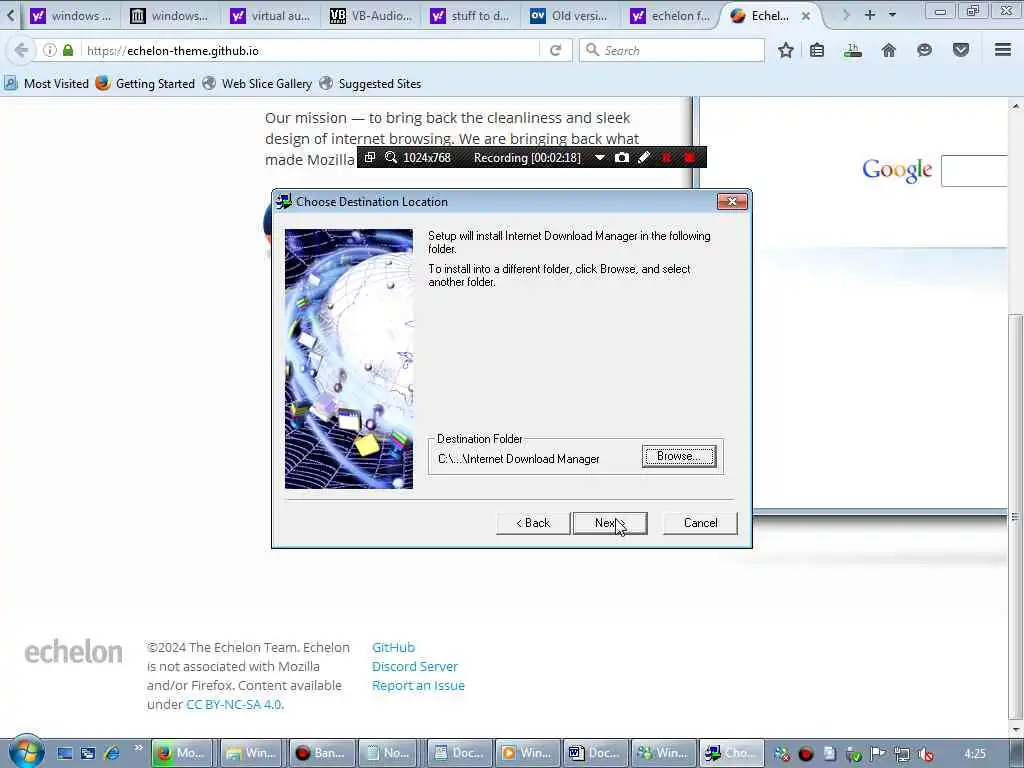Click the page's vertical scrollbar thumb

[x=1016, y=516]
